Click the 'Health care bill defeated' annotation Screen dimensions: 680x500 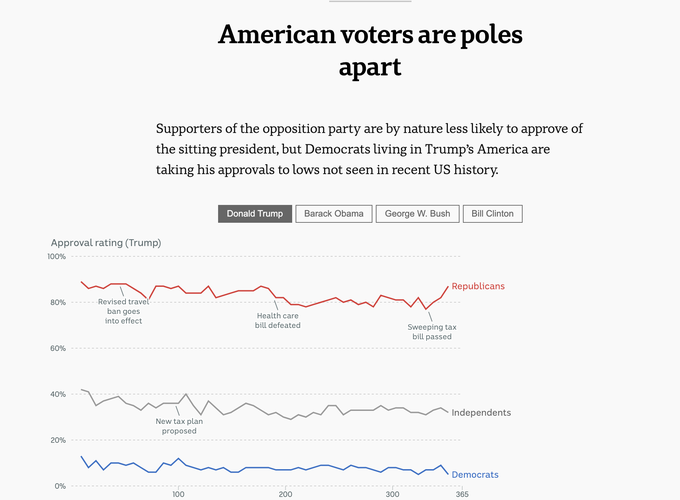click(279, 320)
